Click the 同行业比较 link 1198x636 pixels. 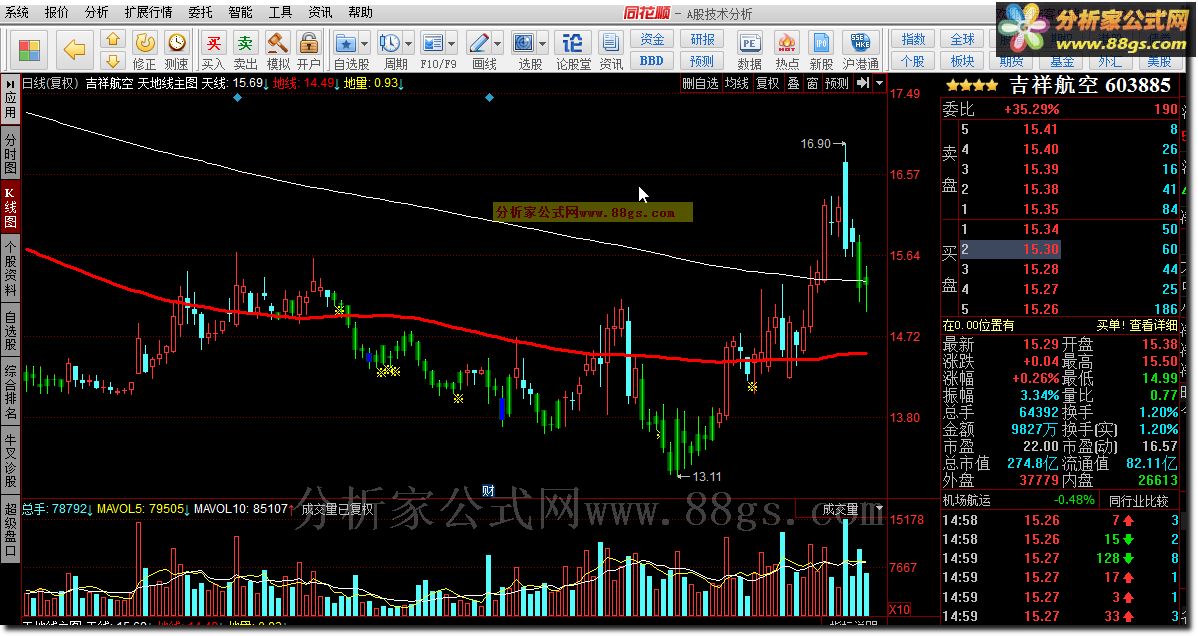pyautogui.click(x=1138, y=501)
